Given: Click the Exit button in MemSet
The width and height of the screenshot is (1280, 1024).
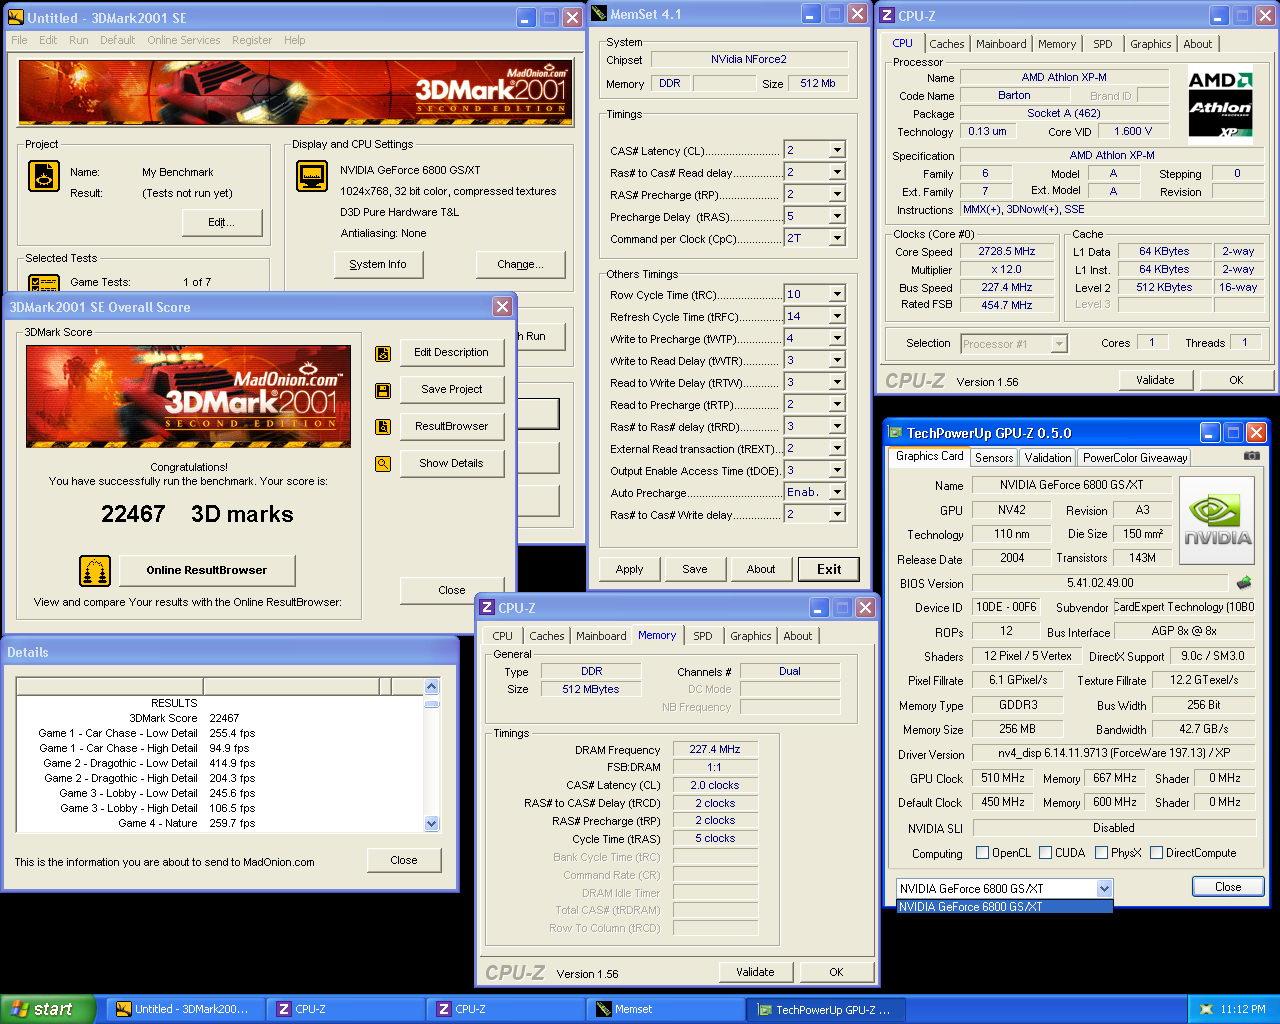Looking at the screenshot, I should pyautogui.click(x=829, y=569).
